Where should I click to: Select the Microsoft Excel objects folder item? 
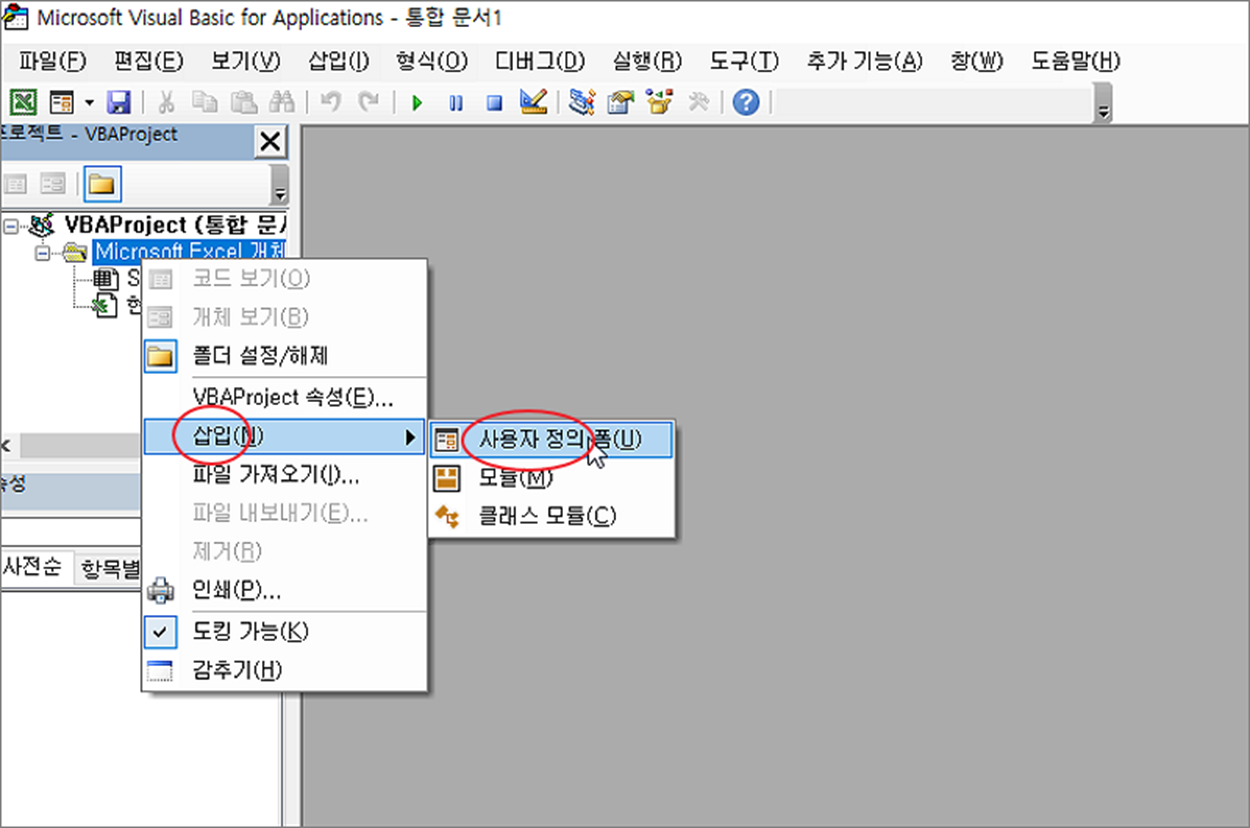[190, 251]
